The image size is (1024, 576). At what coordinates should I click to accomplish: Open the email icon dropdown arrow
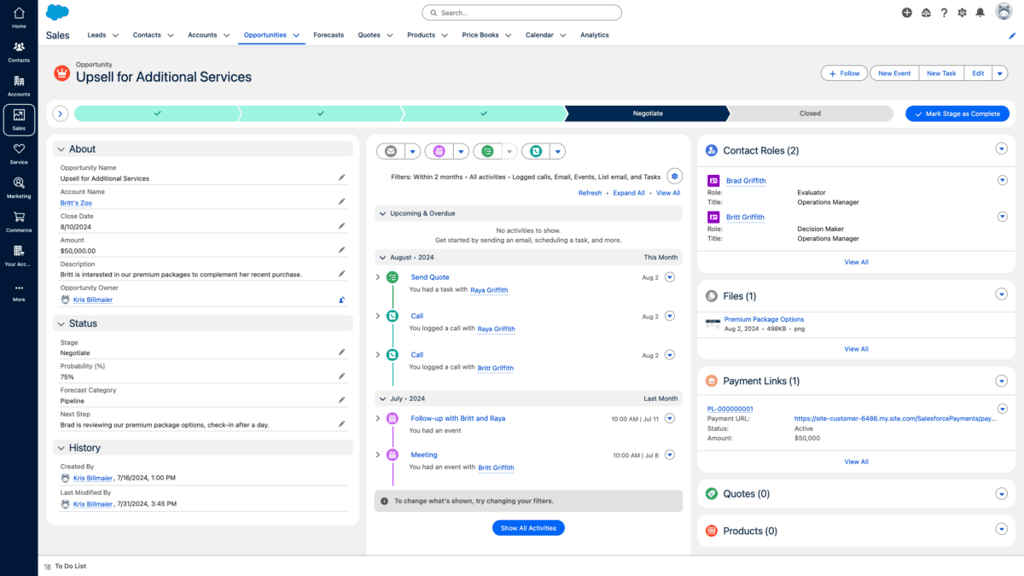tap(412, 152)
